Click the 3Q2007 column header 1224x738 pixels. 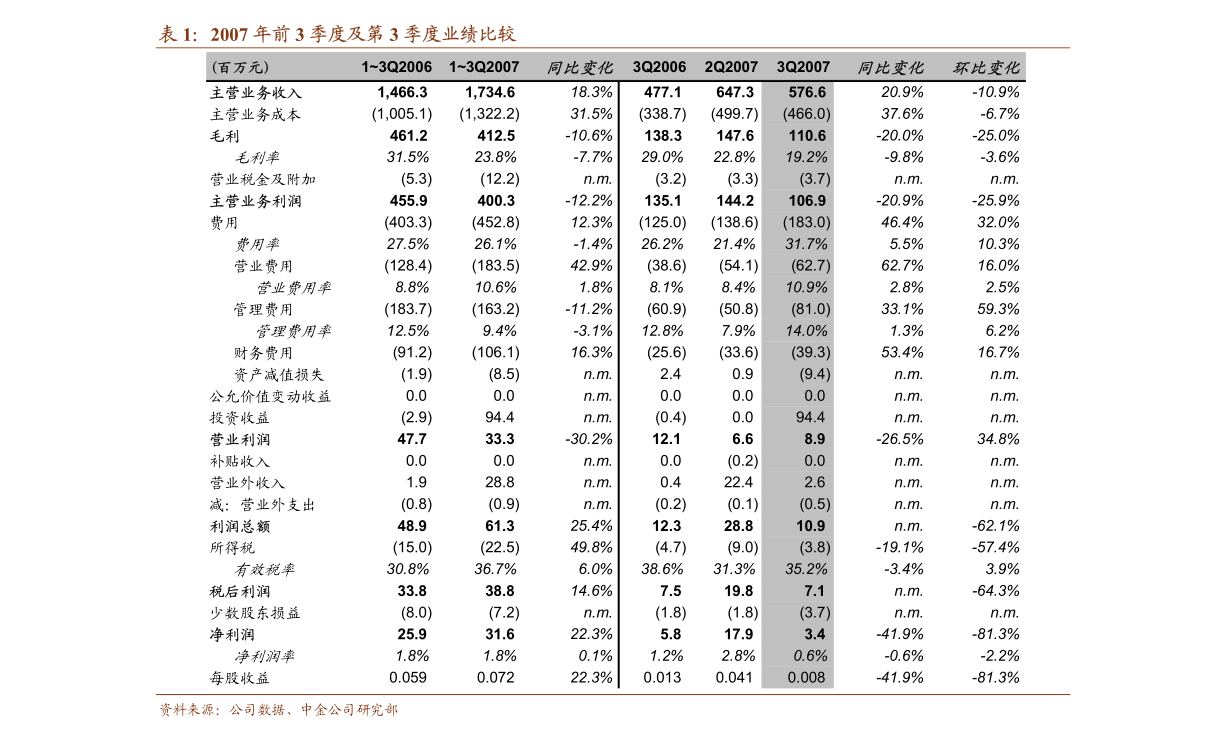coord(803,67)
